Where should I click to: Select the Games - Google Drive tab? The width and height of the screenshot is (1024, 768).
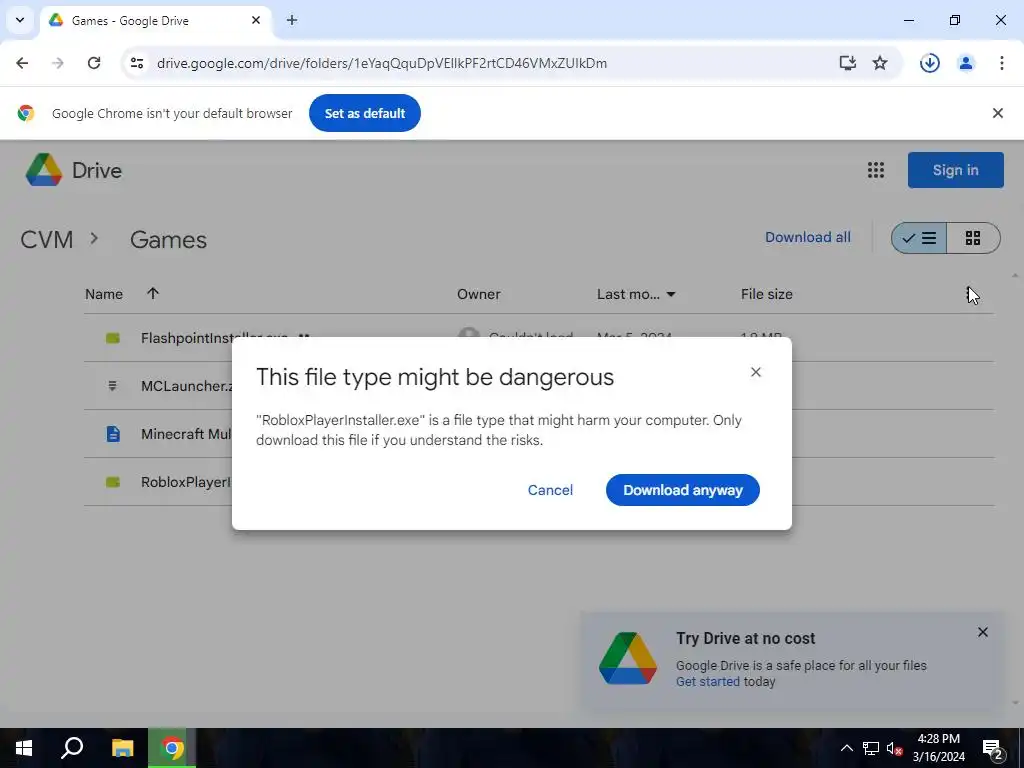coord(155,21)
